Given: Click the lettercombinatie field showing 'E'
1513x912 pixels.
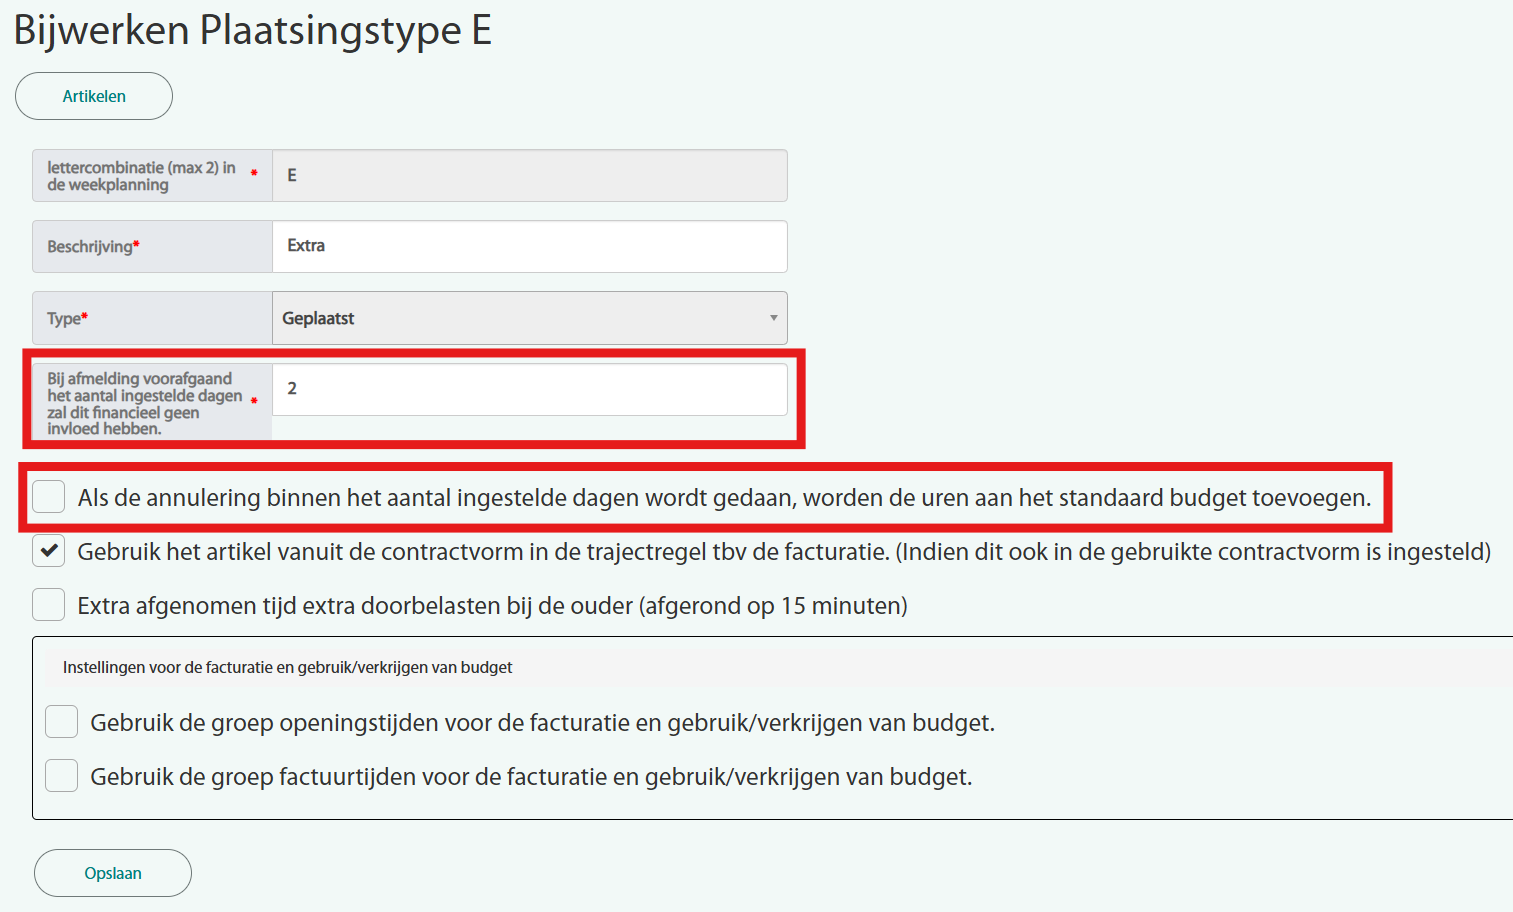Looking at the screenshot, I should [x=529, y=176].
